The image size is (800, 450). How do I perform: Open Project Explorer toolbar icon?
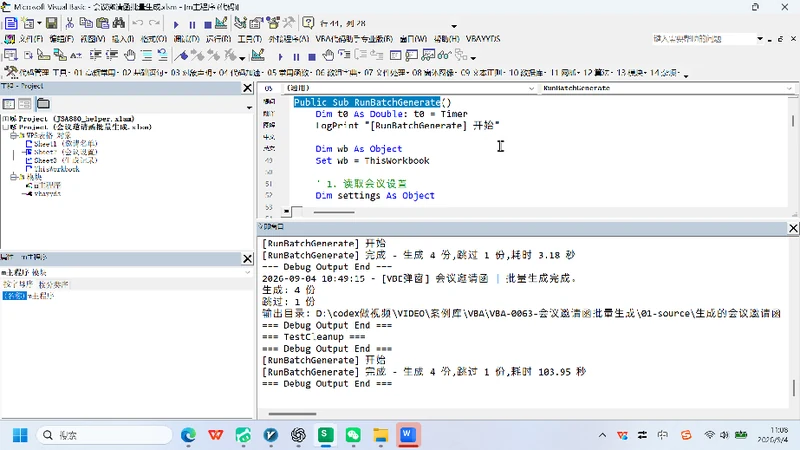(x=240, y=23)
